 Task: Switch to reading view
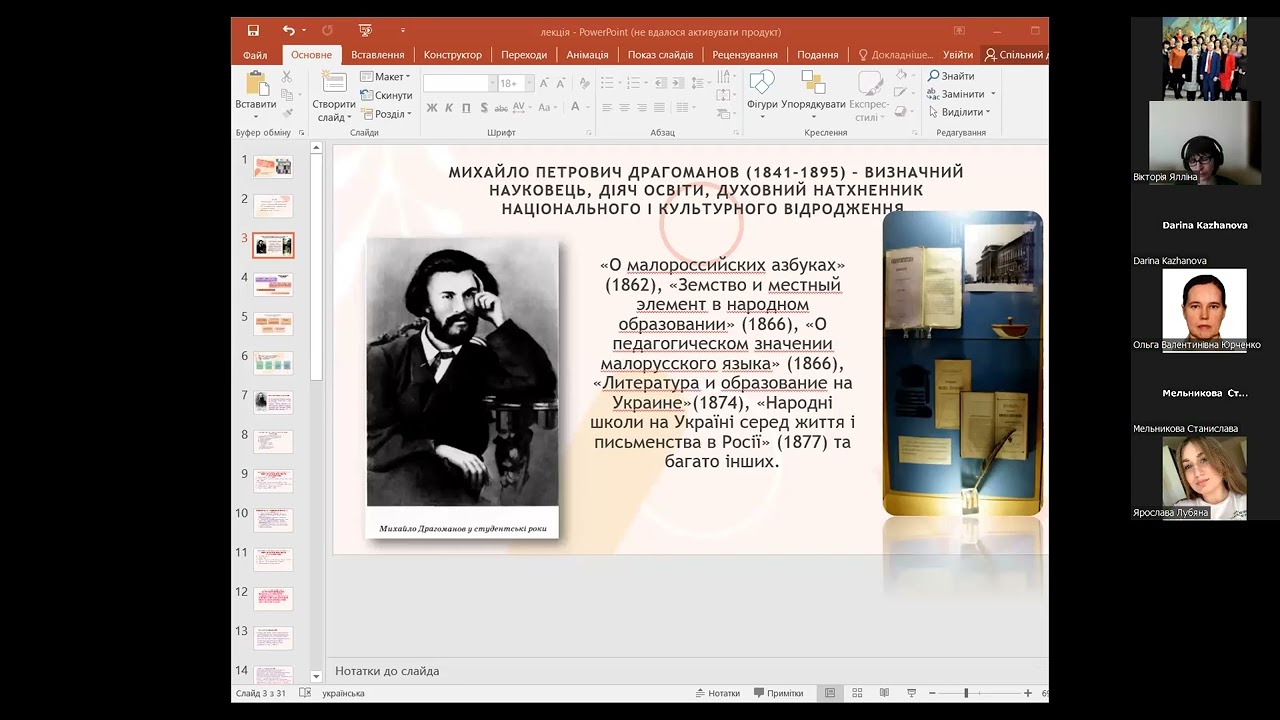884,693
